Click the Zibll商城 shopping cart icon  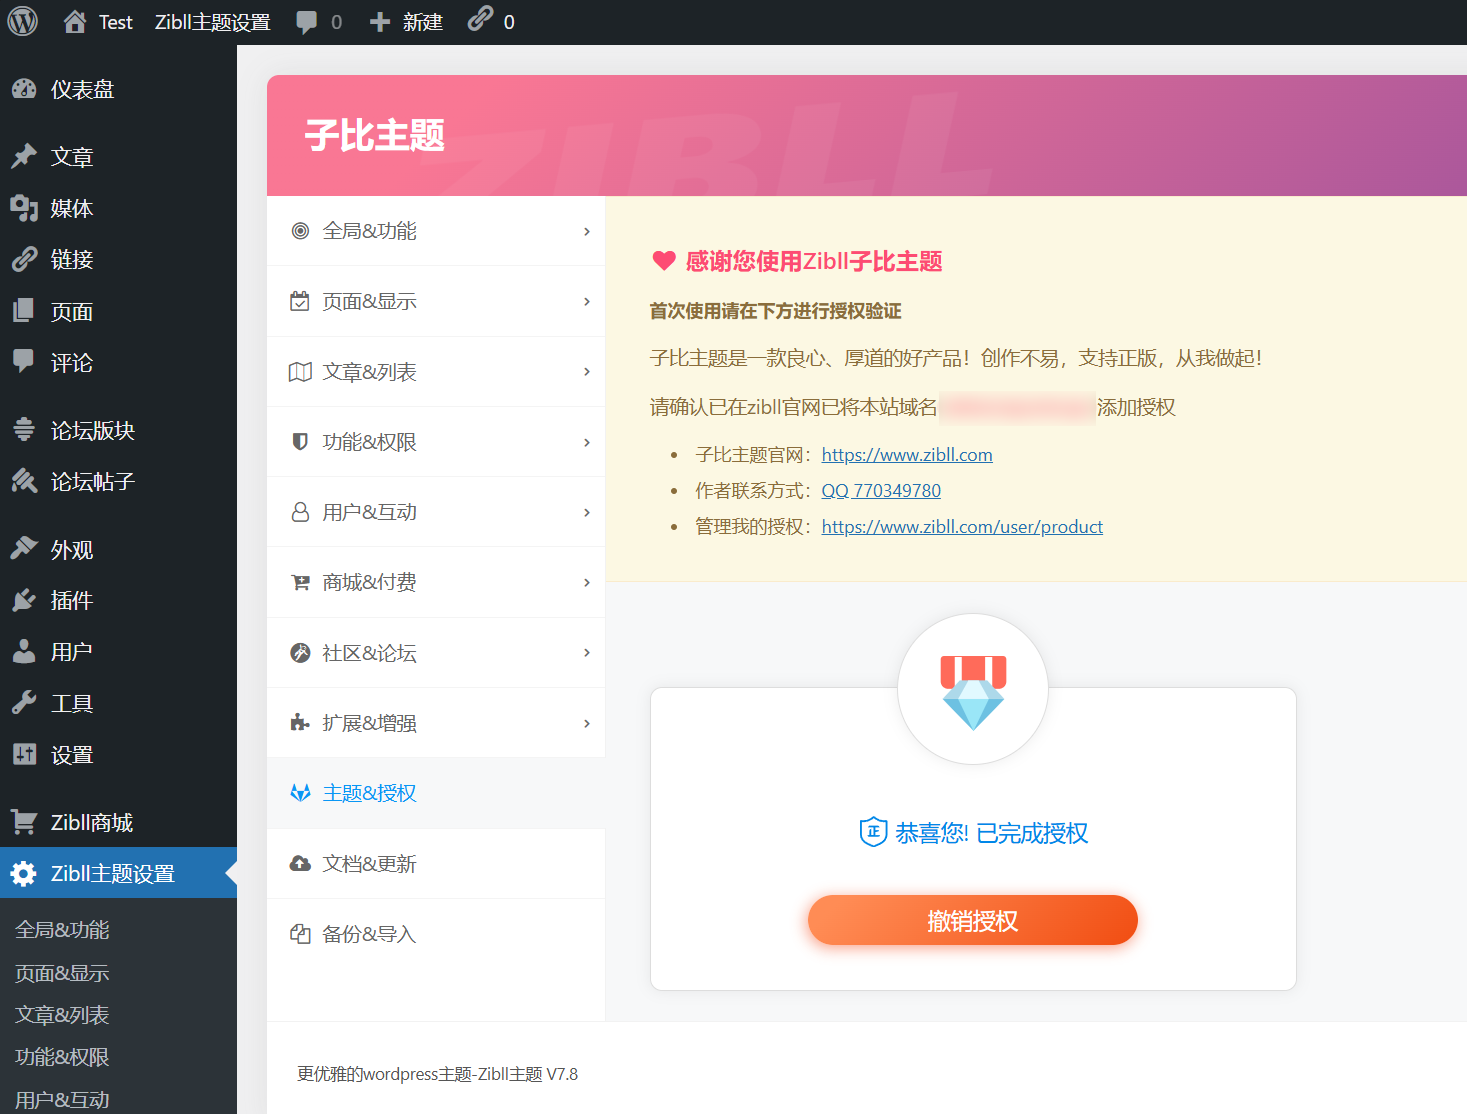pos(25,820)
